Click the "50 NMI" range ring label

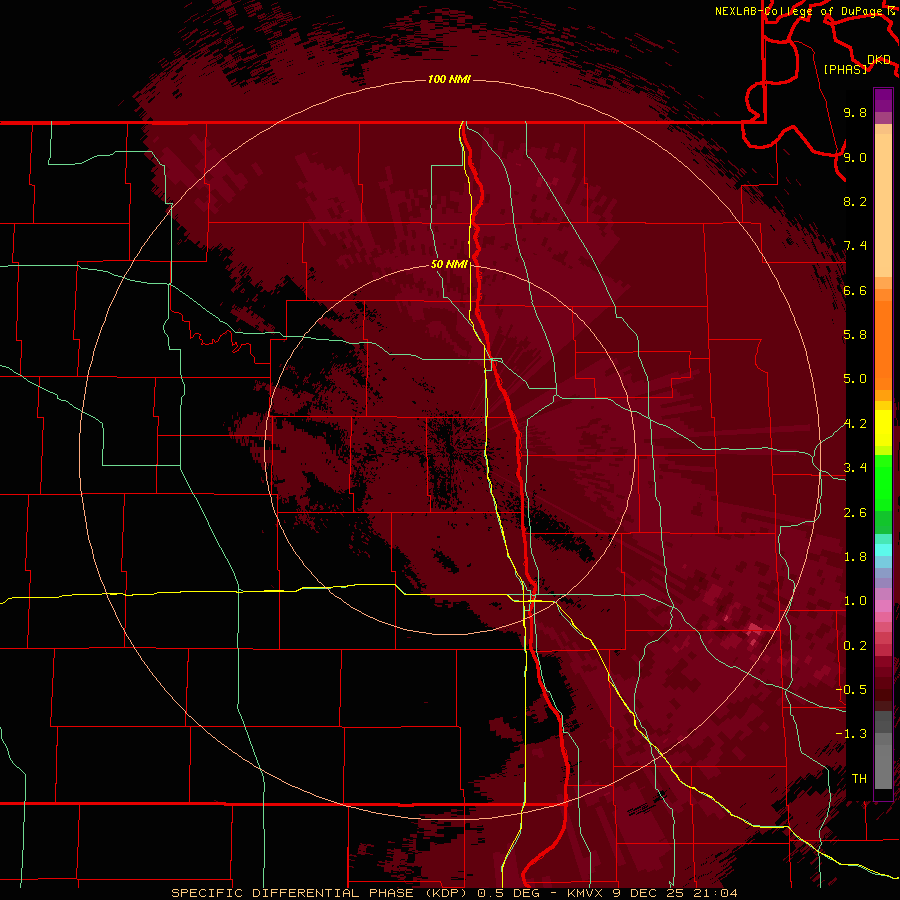[x=449, y=264]
